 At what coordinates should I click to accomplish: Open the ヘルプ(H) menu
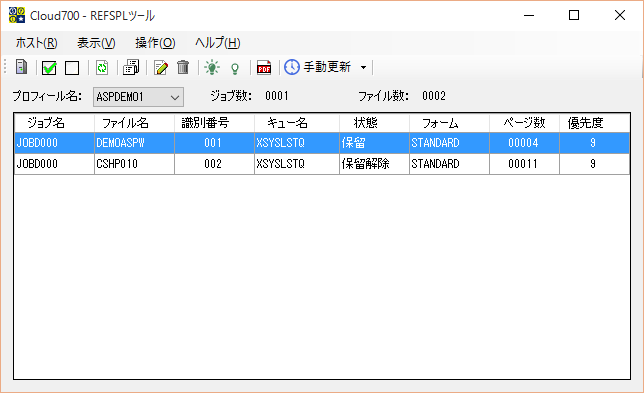[217, 43]
